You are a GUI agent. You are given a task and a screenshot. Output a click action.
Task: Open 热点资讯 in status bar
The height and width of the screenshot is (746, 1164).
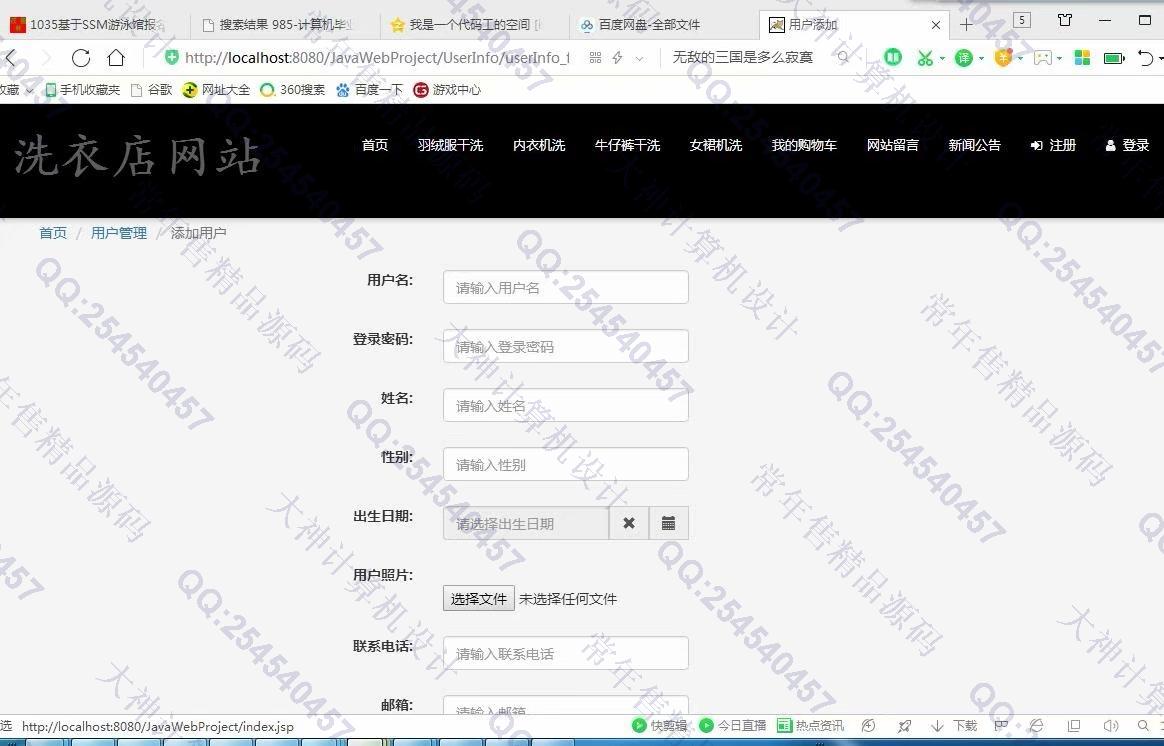(810, 725)
